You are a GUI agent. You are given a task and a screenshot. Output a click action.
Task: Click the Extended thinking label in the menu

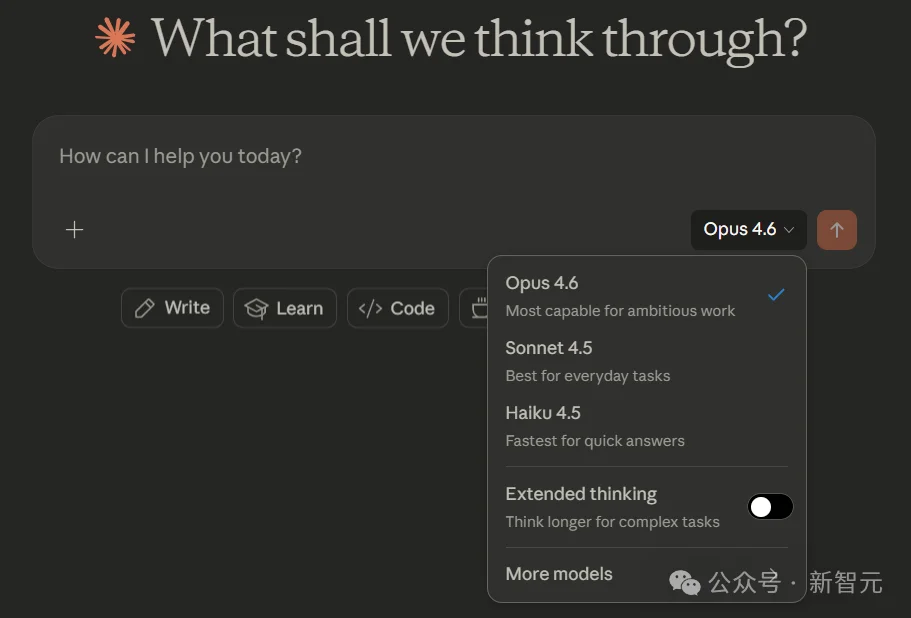[x=581, y=494]
